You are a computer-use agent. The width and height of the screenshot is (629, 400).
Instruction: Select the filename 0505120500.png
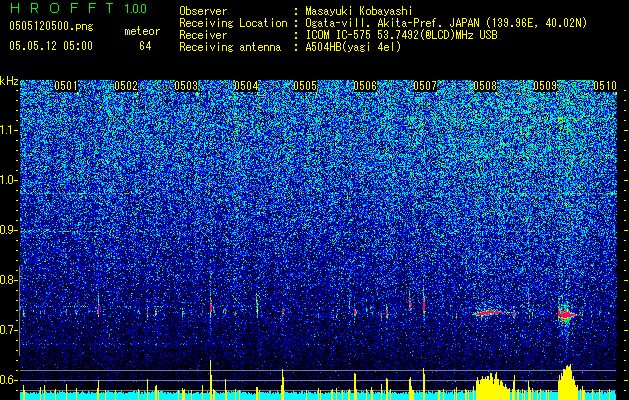[51, 26]
